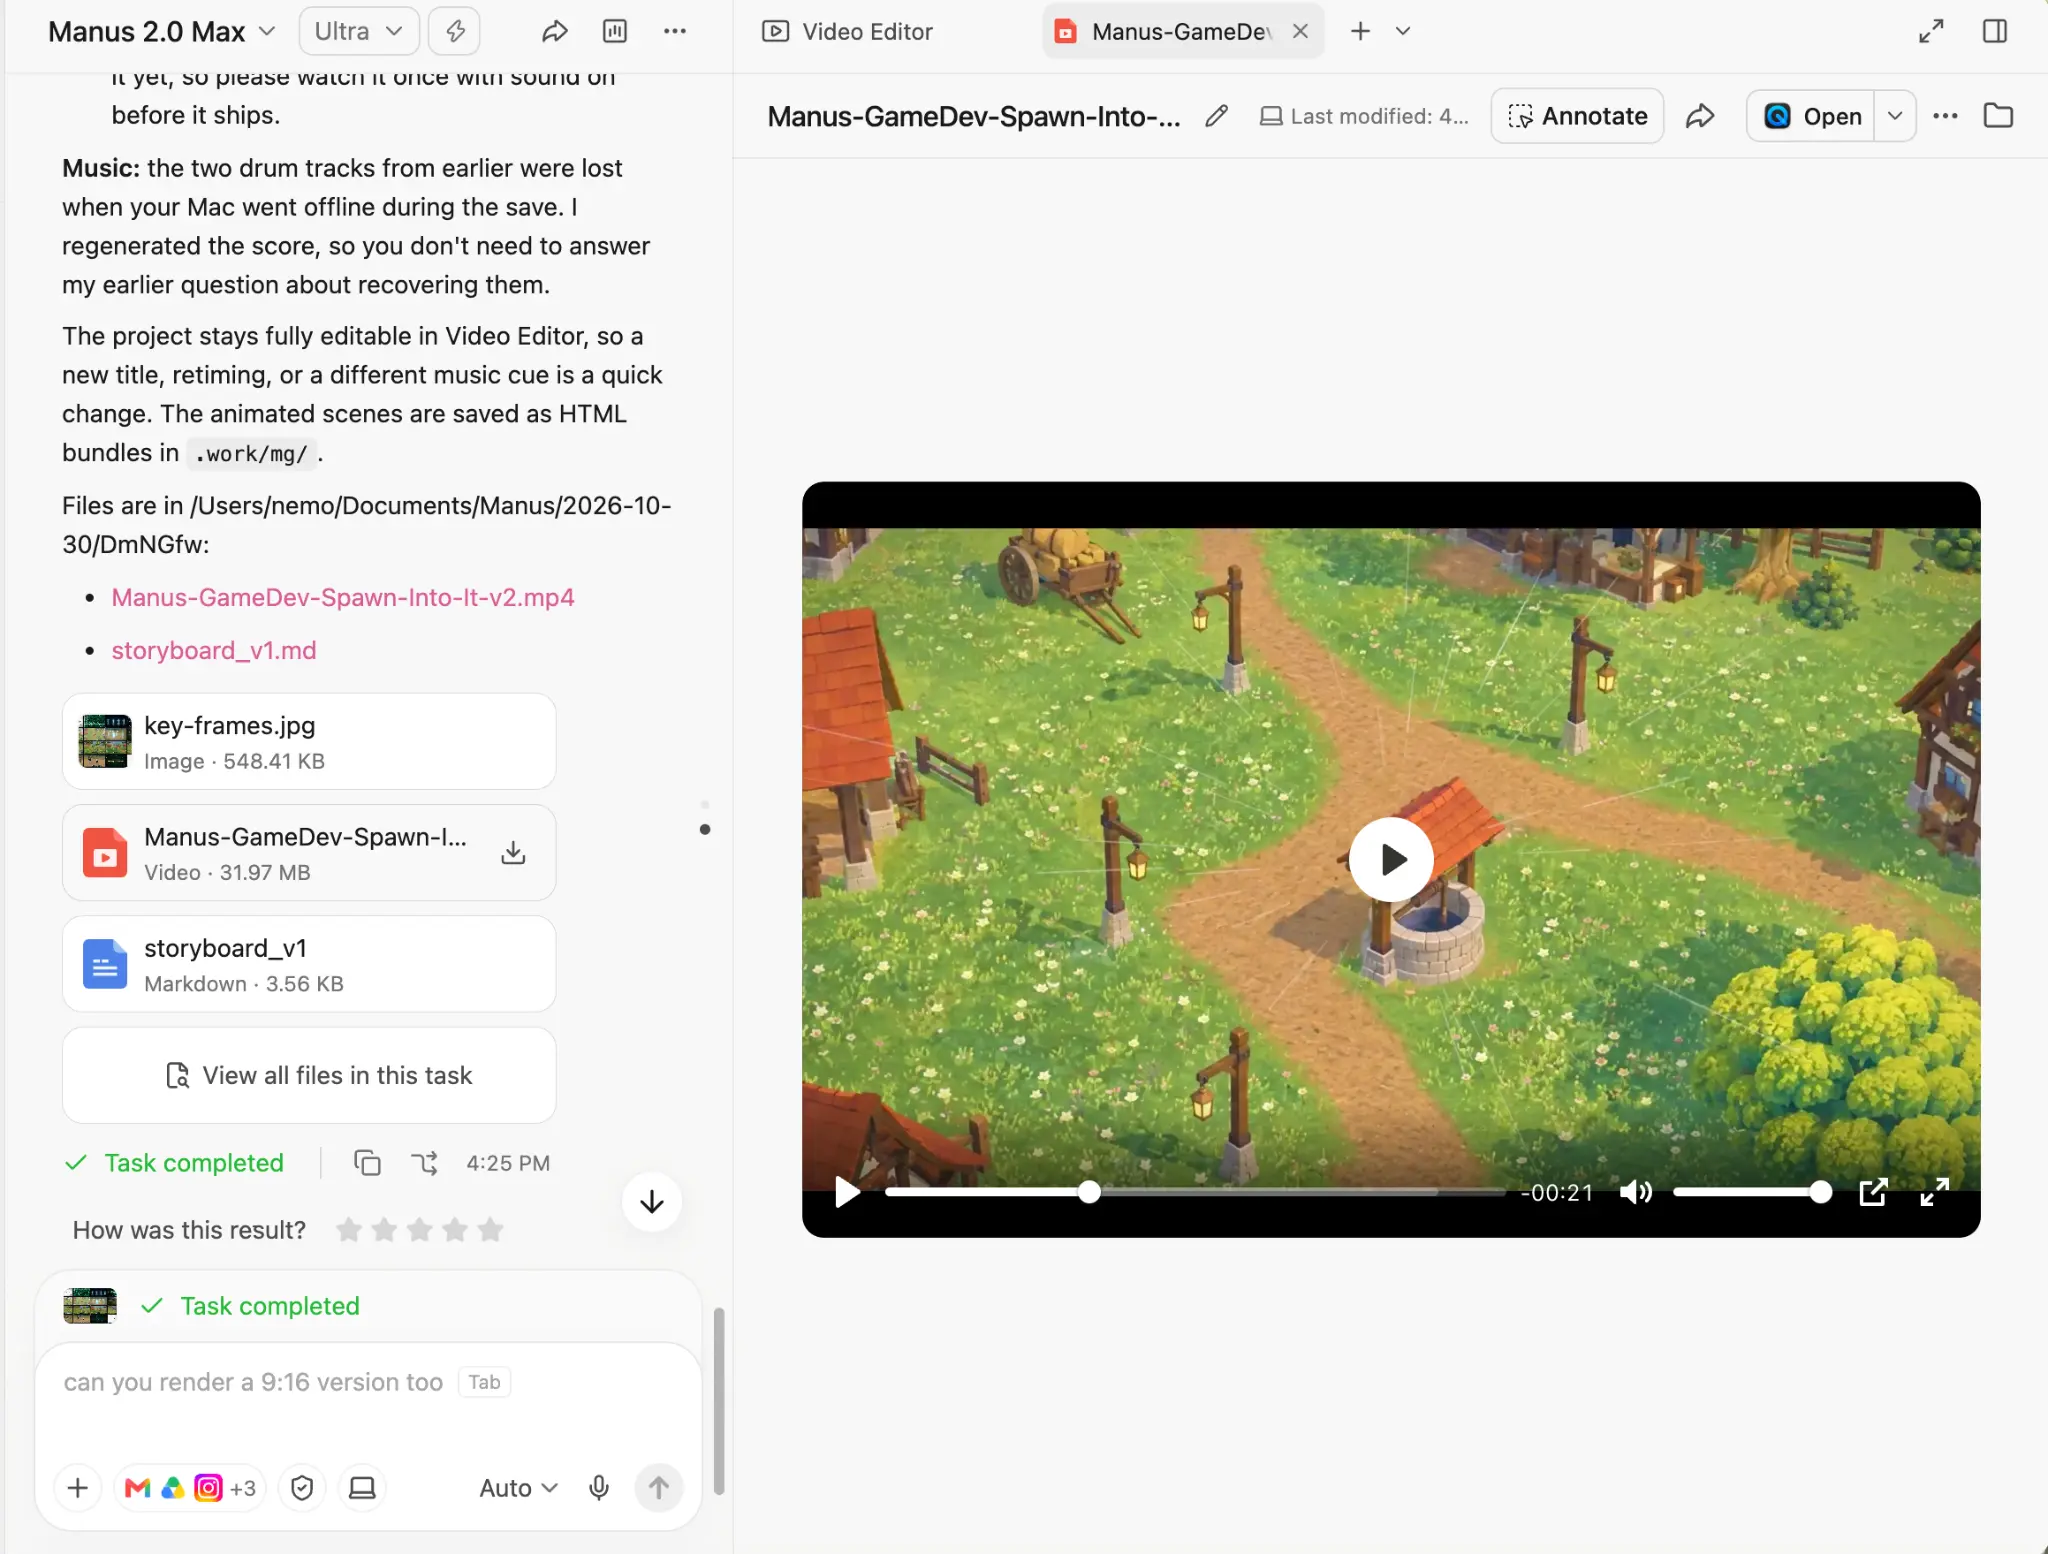Show file in folder icon
Screen dimensions: 2048x1554
pyautogui.click(x=1998, y=116)
